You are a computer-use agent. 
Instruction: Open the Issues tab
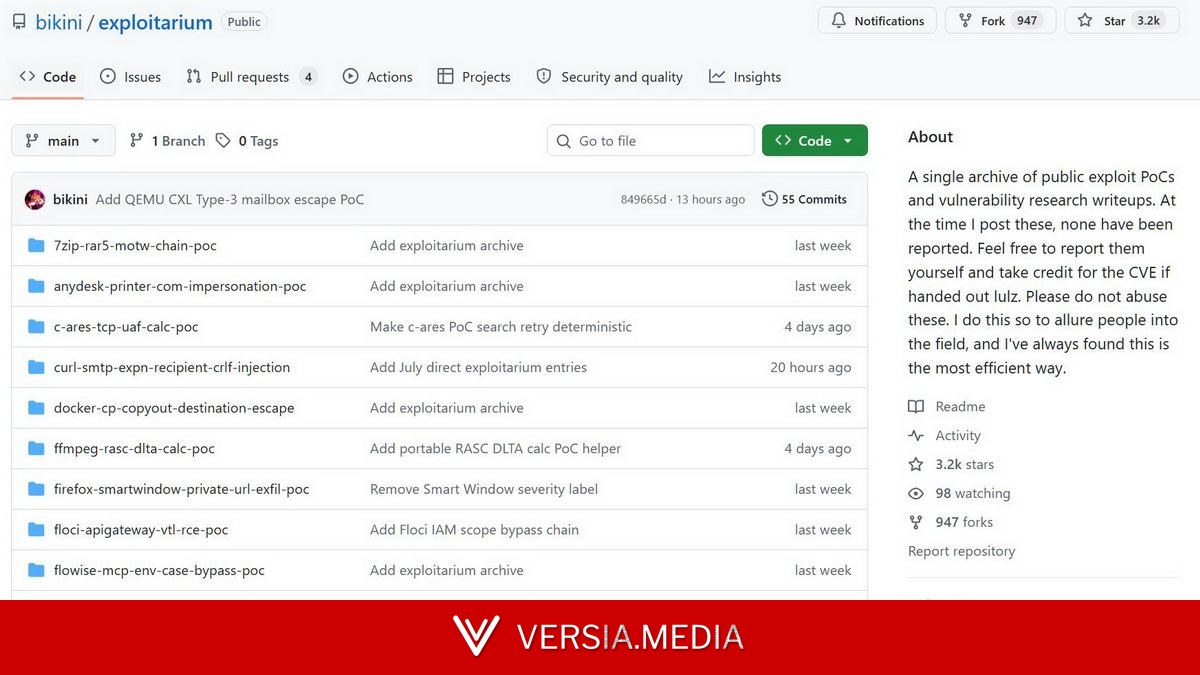pyautogui.click(x=130, y=77)
